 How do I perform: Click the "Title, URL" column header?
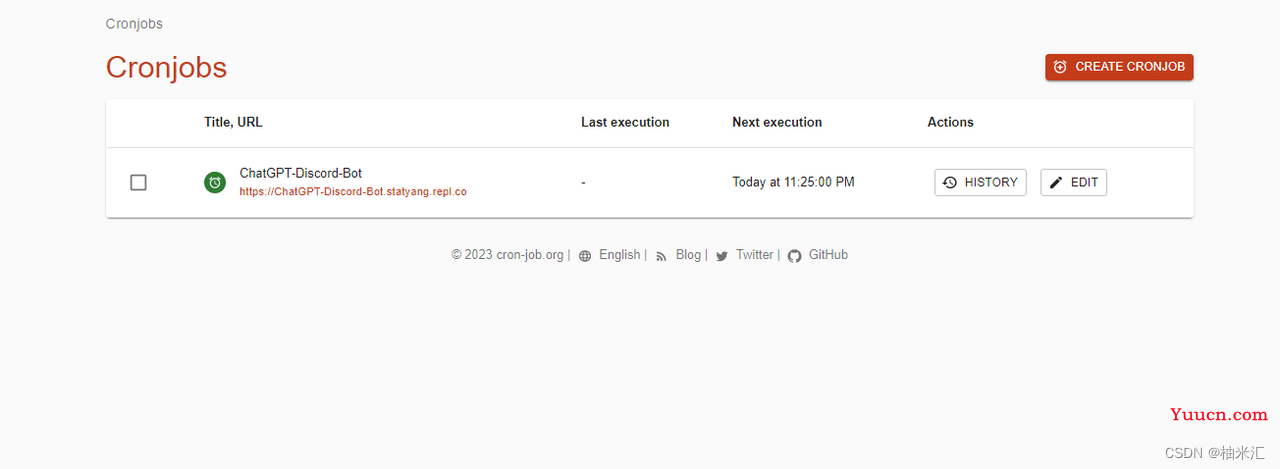point(233,122)
